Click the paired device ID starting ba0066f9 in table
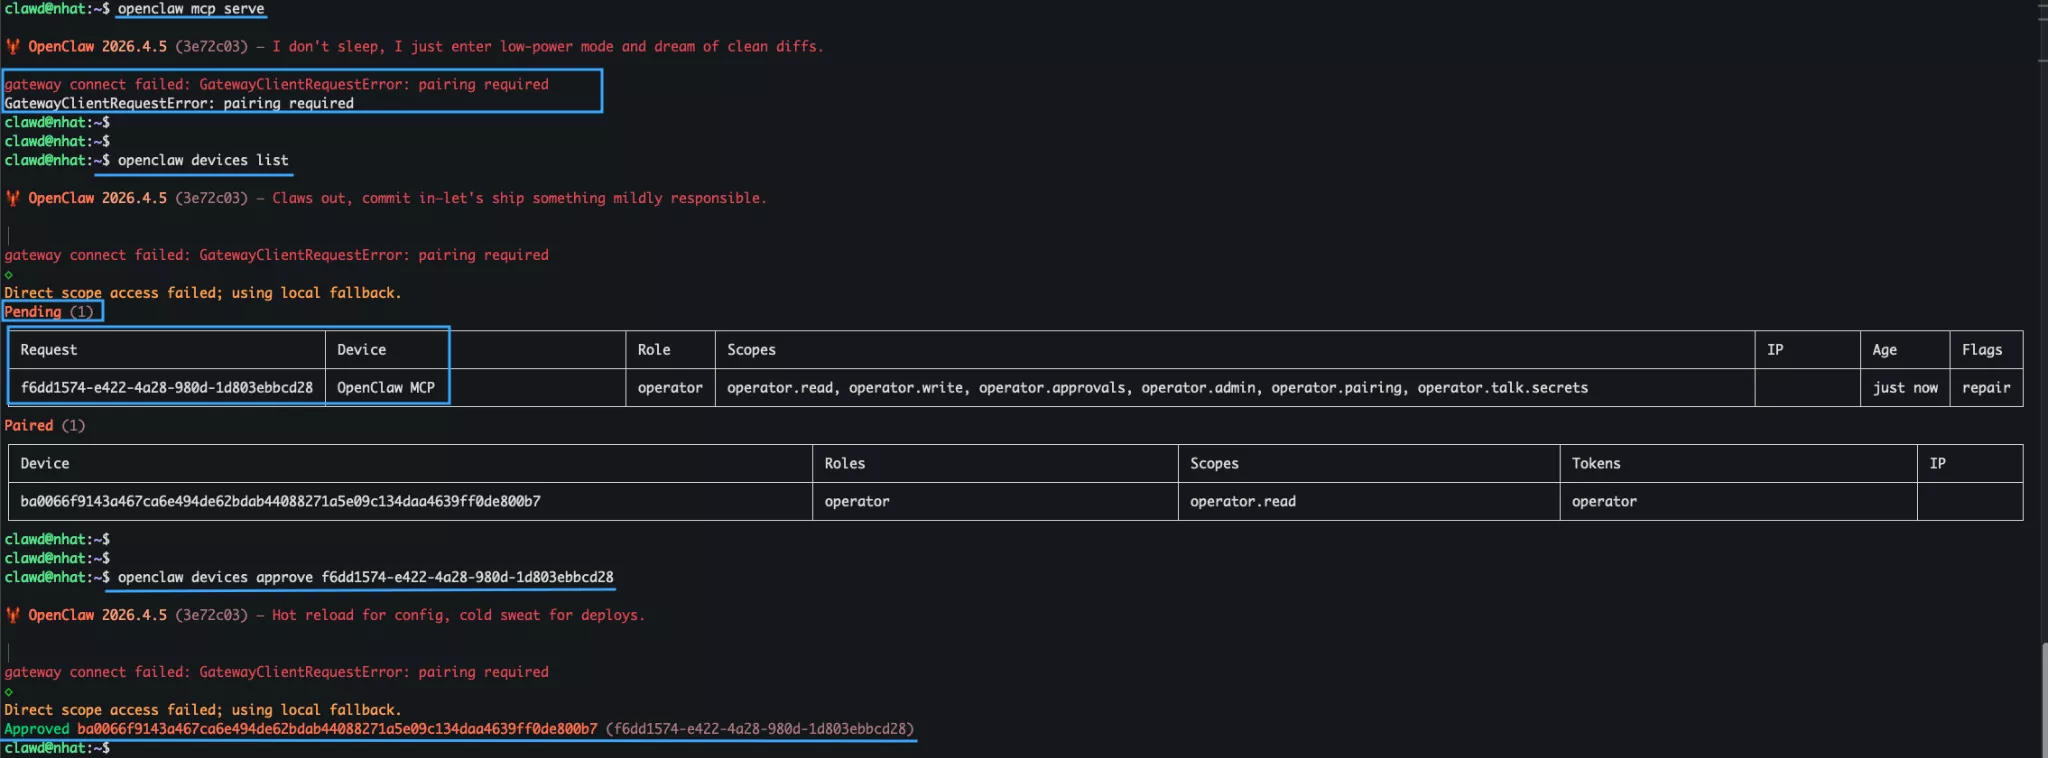 [280, 502]
